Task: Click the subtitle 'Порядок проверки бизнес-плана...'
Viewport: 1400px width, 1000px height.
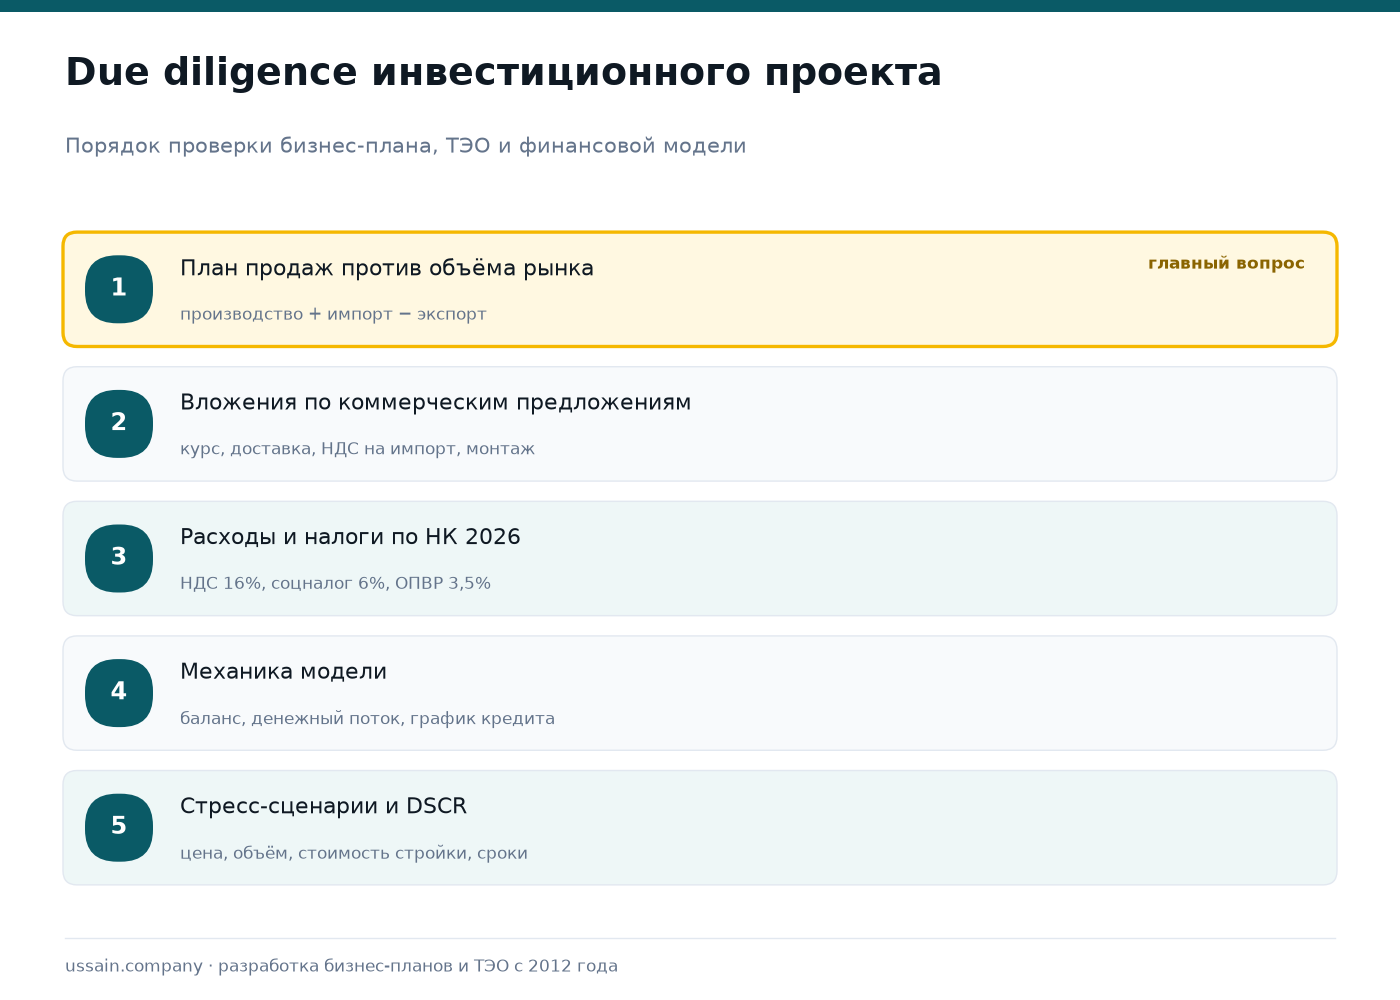Action: pos(405,146)
